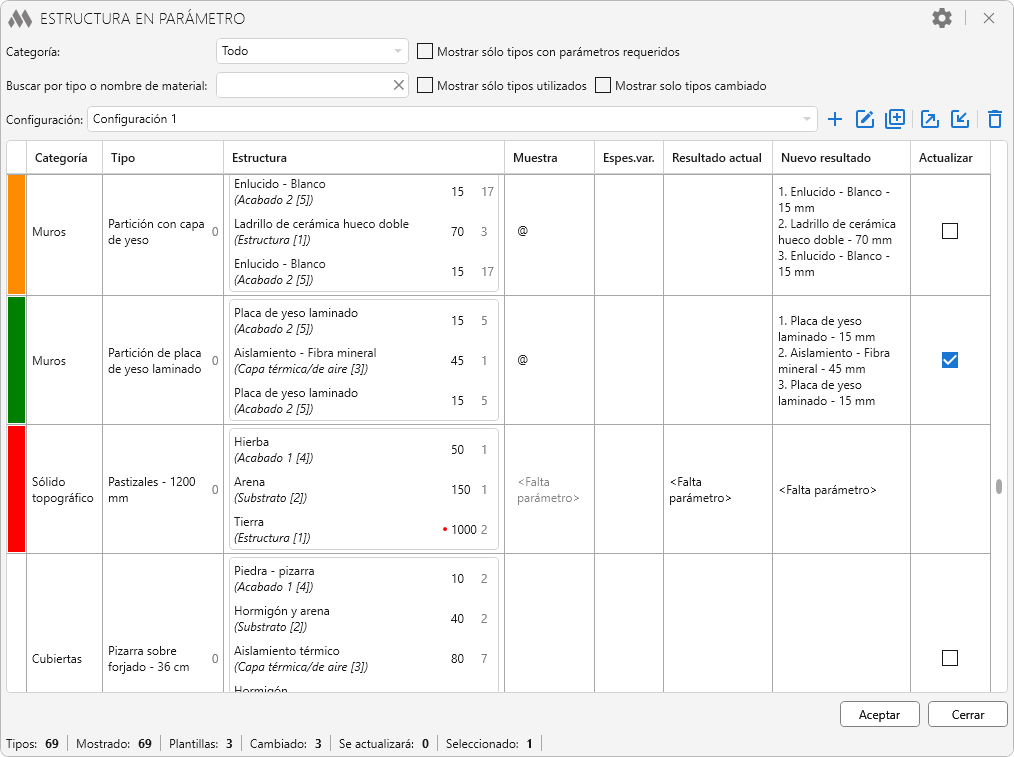This screenshot has height=757, width=1014.
Task: Add a new configuration with plus icon
Action: coord(836,119)
